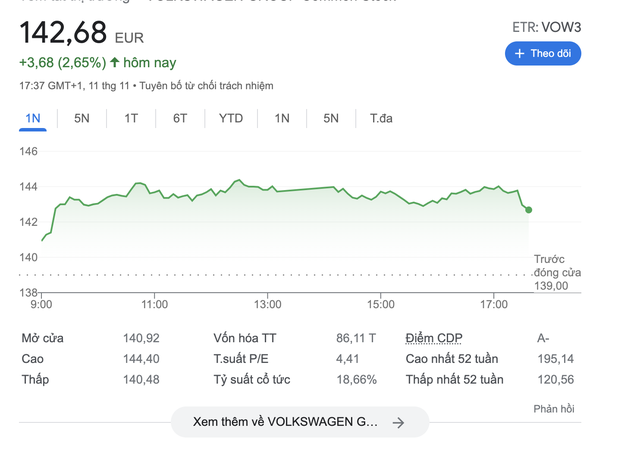The image size is (640, 450).
Task: Click the 142,68 EUR price heading
Action: [82, 33]
